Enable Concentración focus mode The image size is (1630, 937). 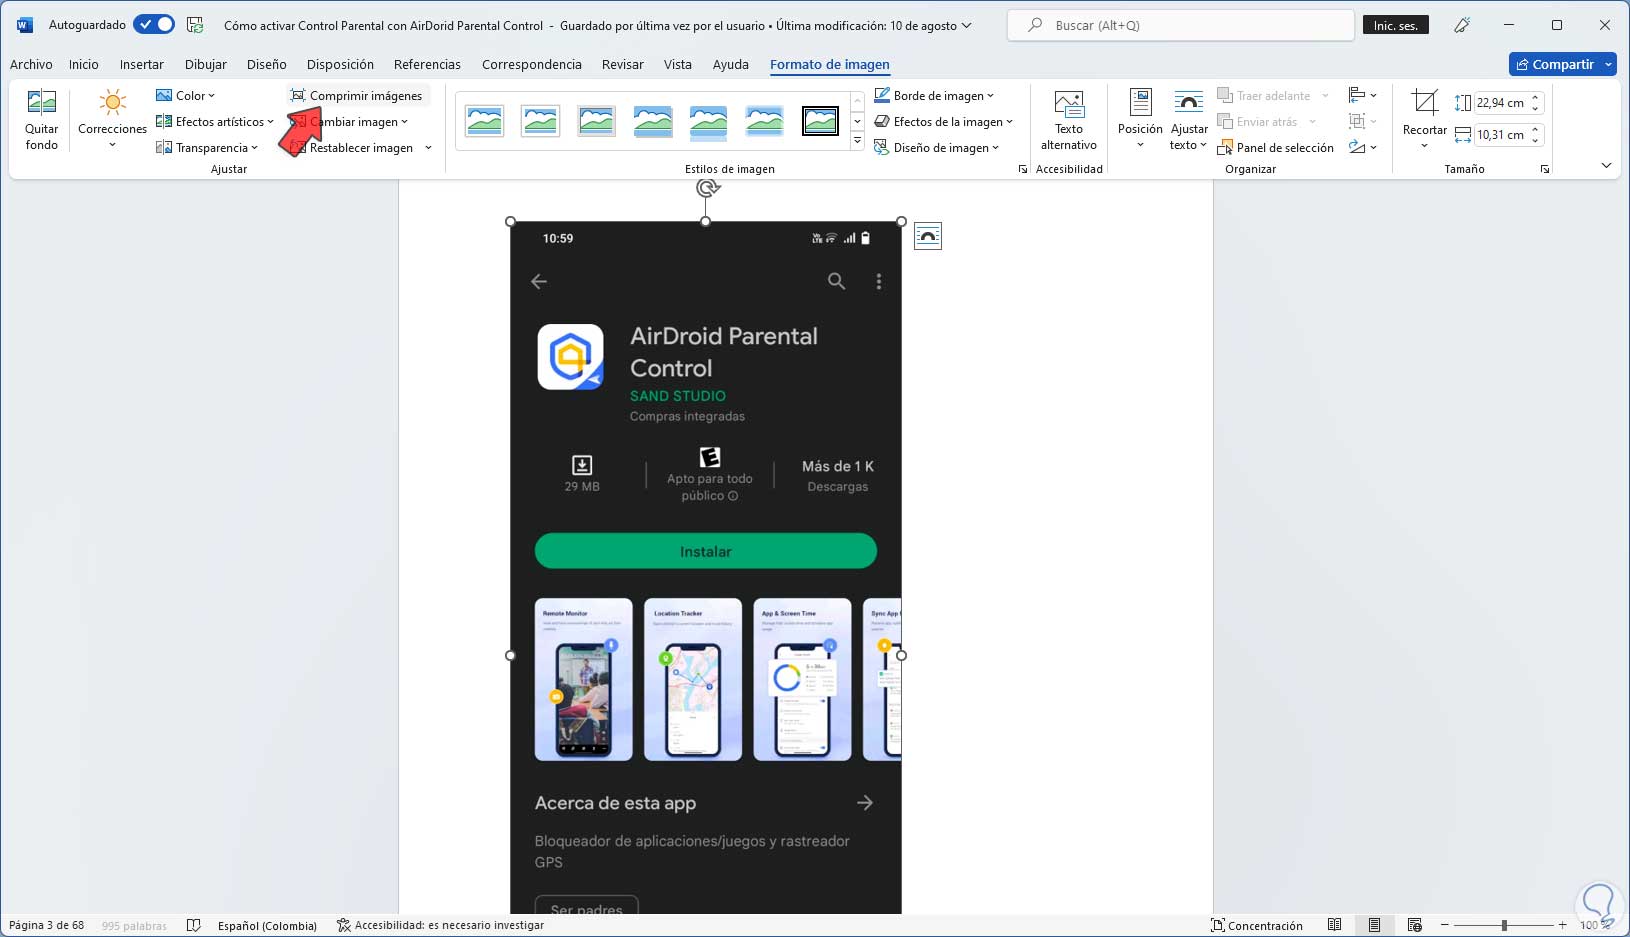click(1257, 925)
